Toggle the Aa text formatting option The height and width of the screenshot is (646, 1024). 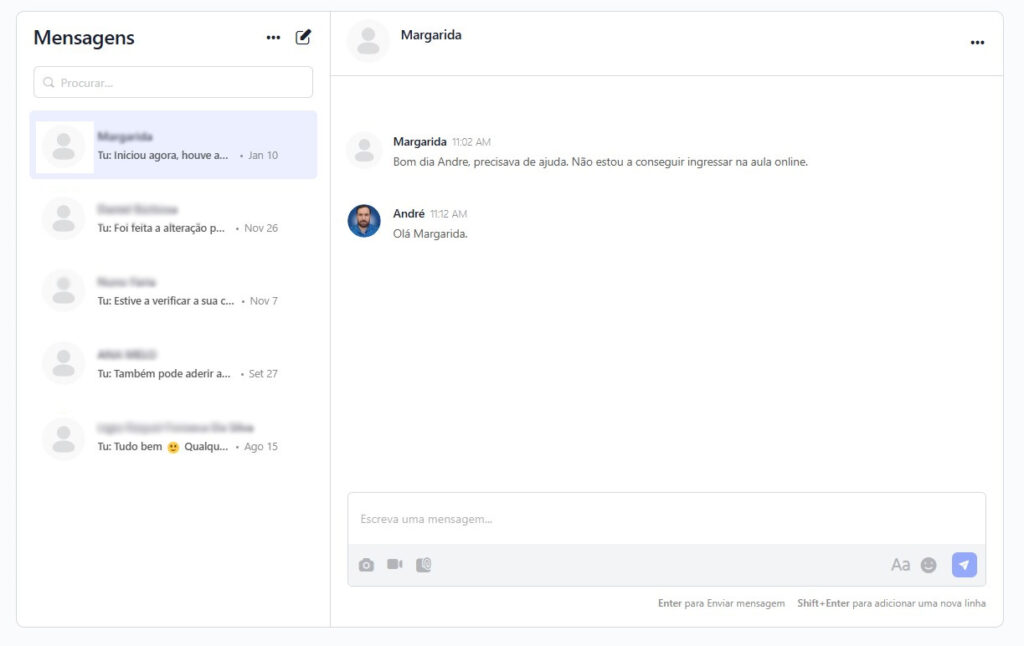900,565
